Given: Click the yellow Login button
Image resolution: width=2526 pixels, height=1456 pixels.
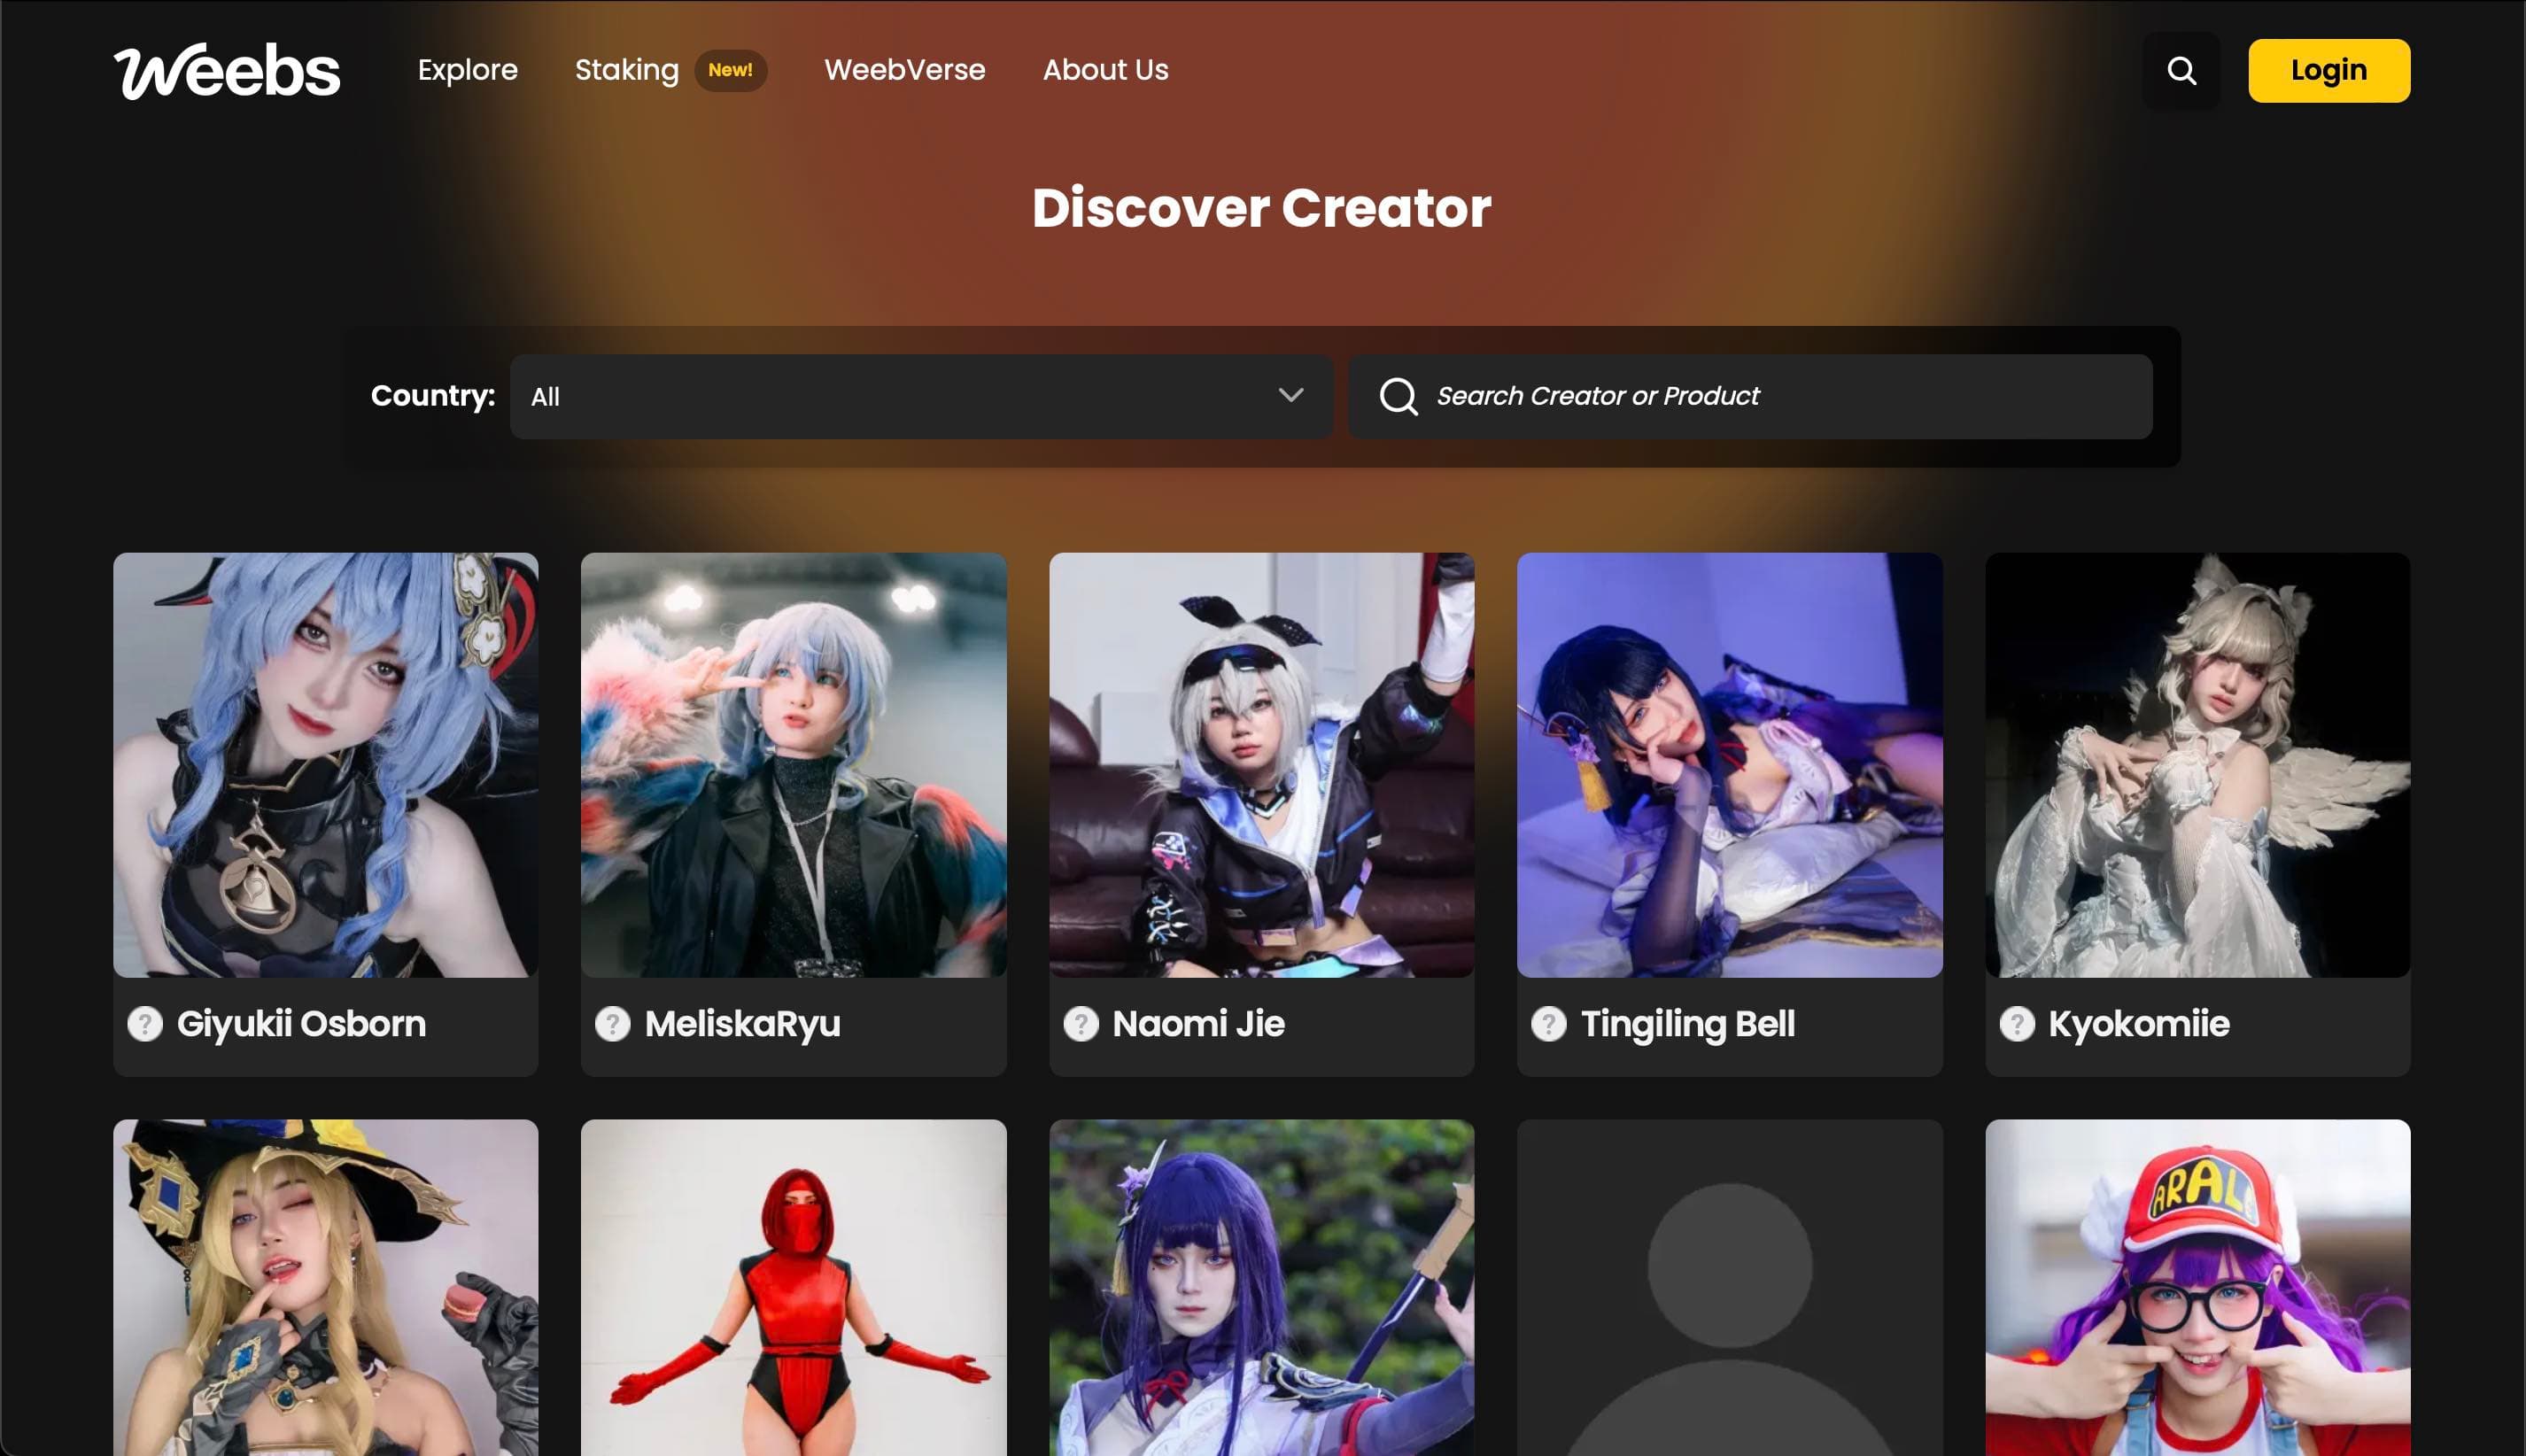Looking at the screenshot, I should (x=2329, y=70).
